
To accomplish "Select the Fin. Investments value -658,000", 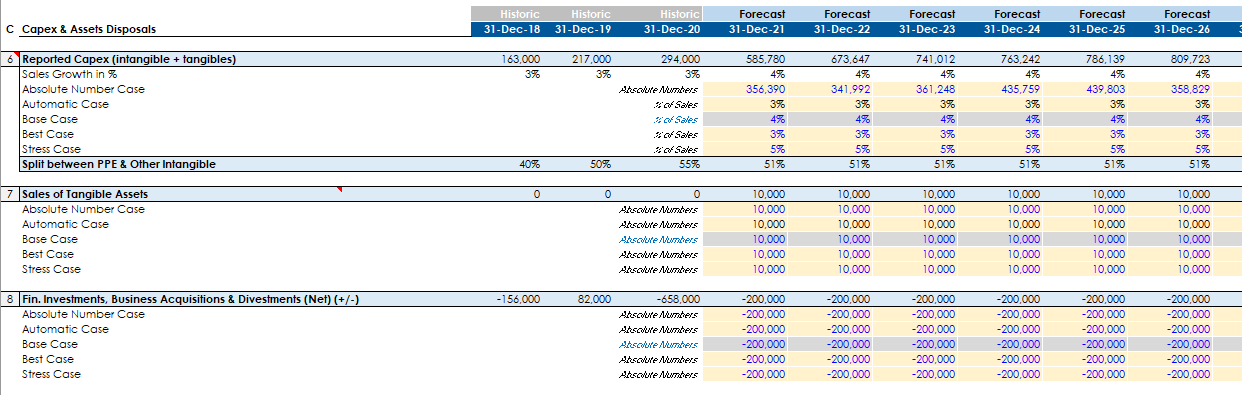I will 678,299.
